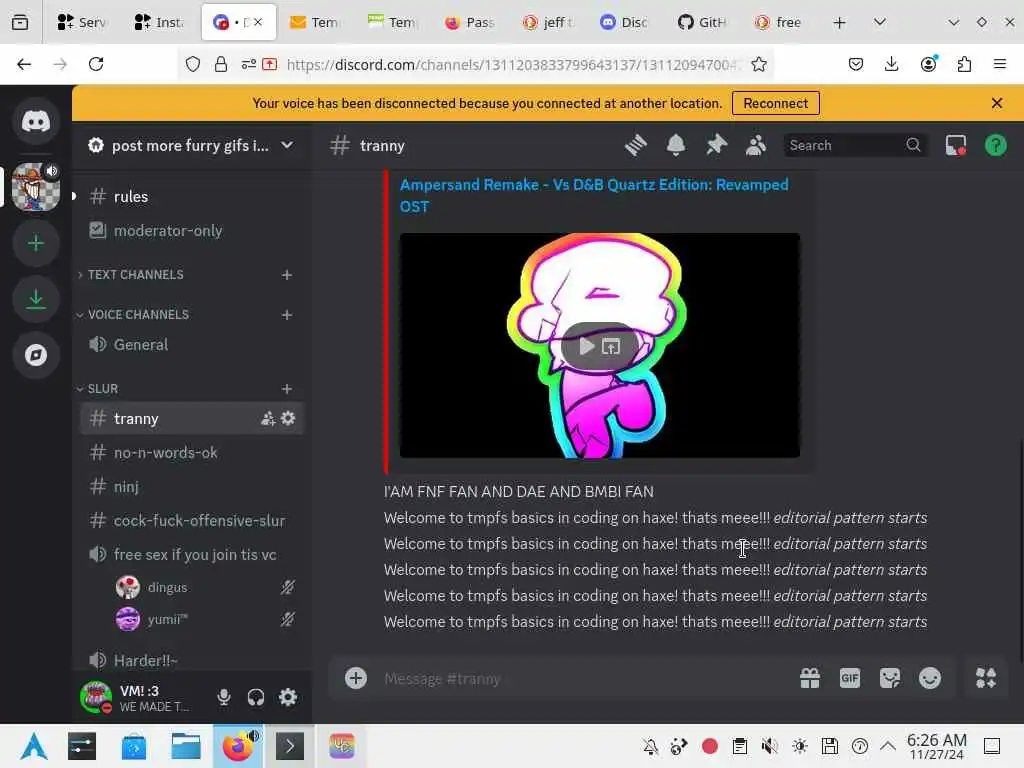Open the green Help icon
This screenshot has height=768, width=1024.
click(996, 145)
